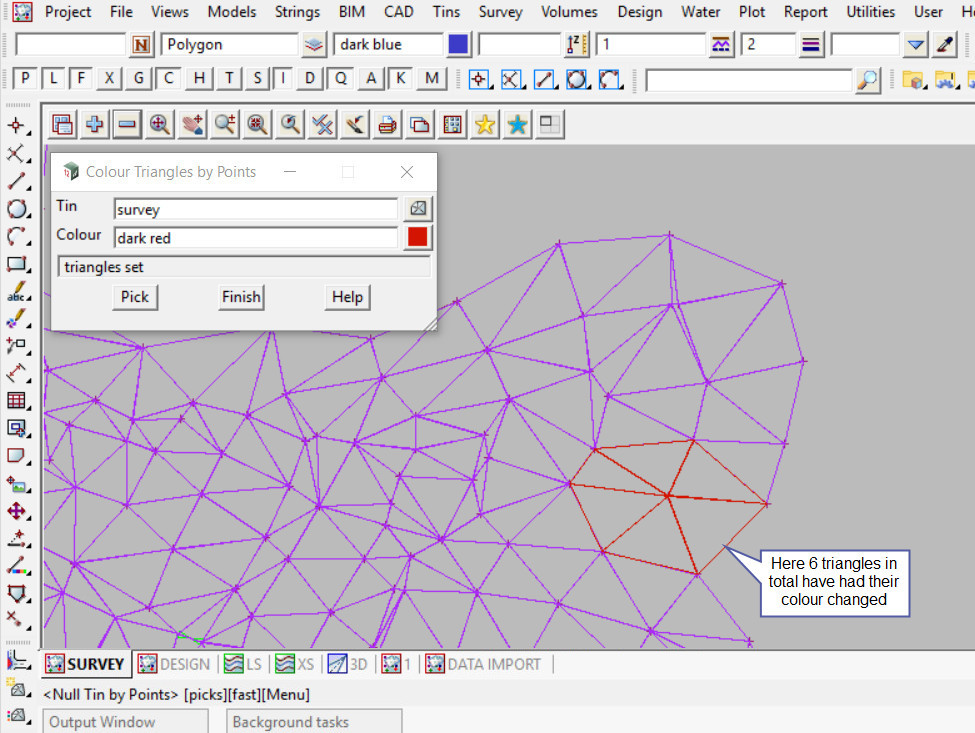Screen dimensions: 975x733
Task: Open the Polygon model layers dropdown icon
Action: 314,45
